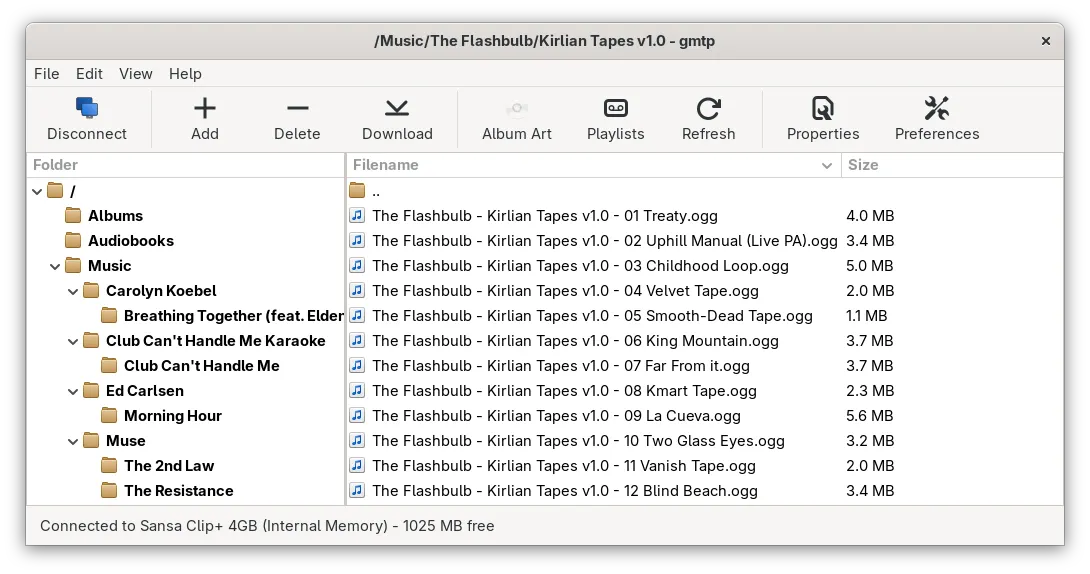This screenshot has height=574, width=1090.
Task: Click the Folder column header
Action: (186, 165)
